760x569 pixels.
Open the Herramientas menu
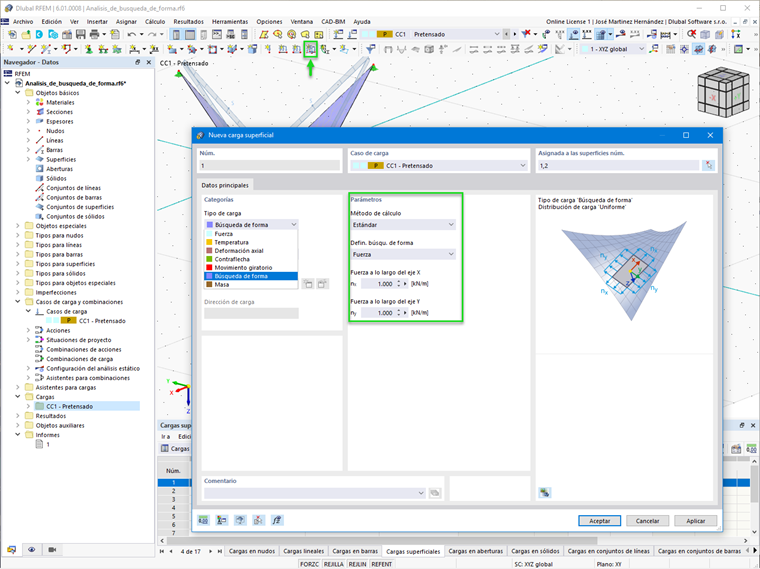(x=230, y=22)
